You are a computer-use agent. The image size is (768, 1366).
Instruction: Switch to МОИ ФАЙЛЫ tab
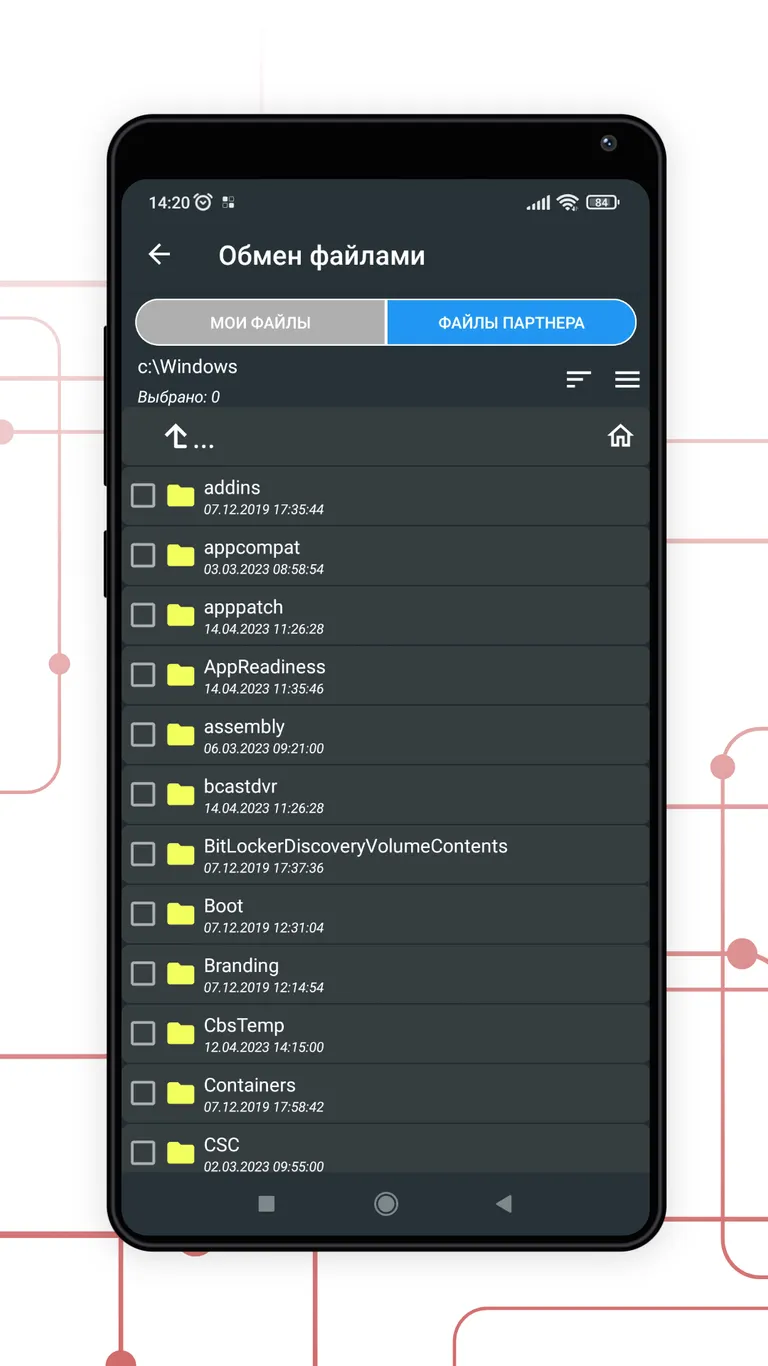[x=260, y=323]
